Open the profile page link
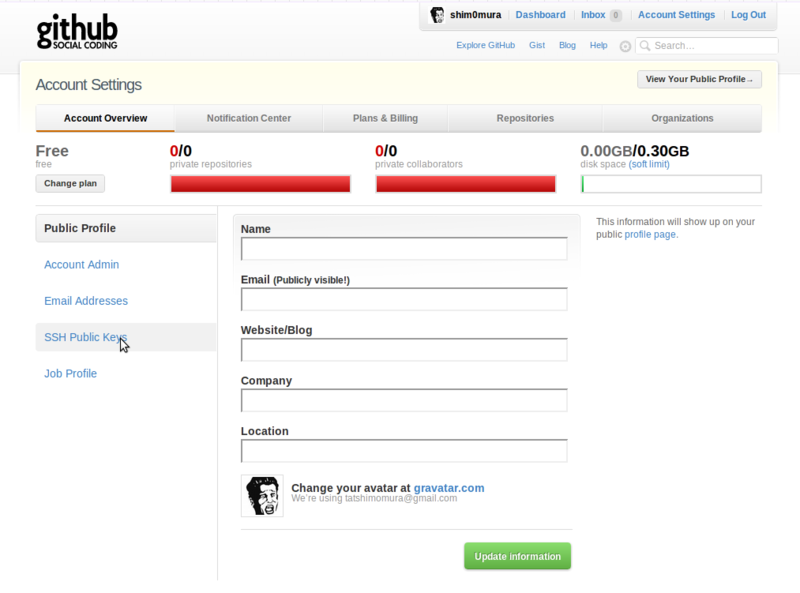Image resolution: width=800 pixels, height=593 pixels. click(650, 235)
